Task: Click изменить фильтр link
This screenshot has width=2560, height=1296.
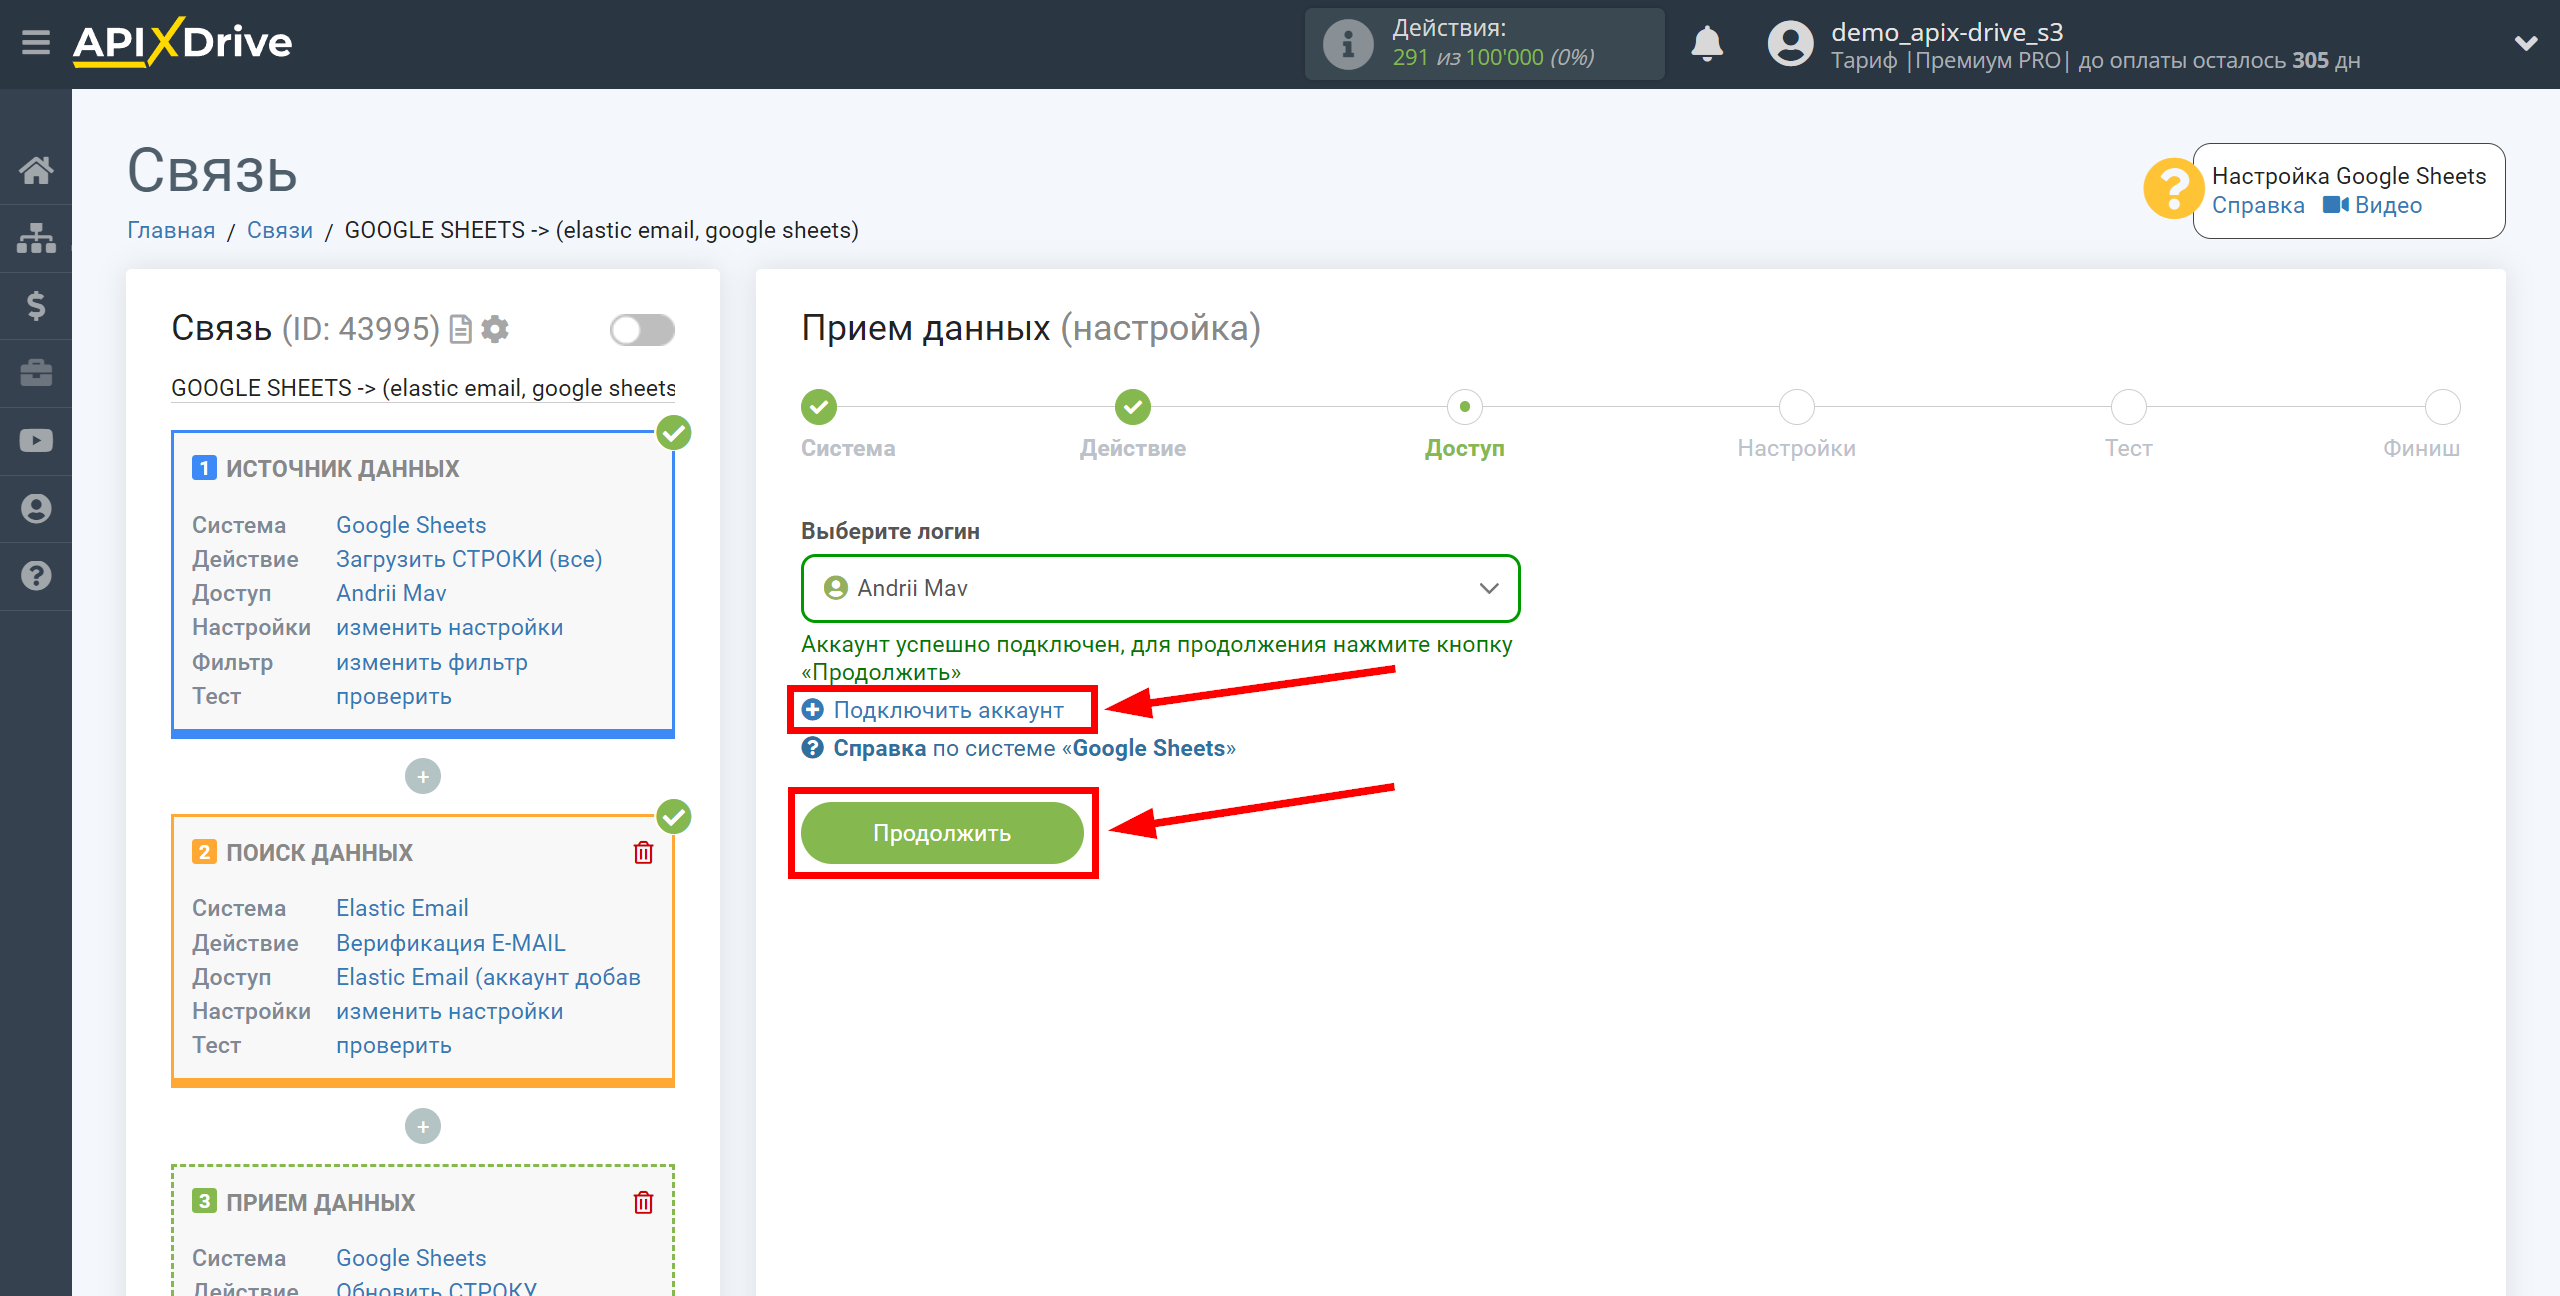Action: coord(432,662)
